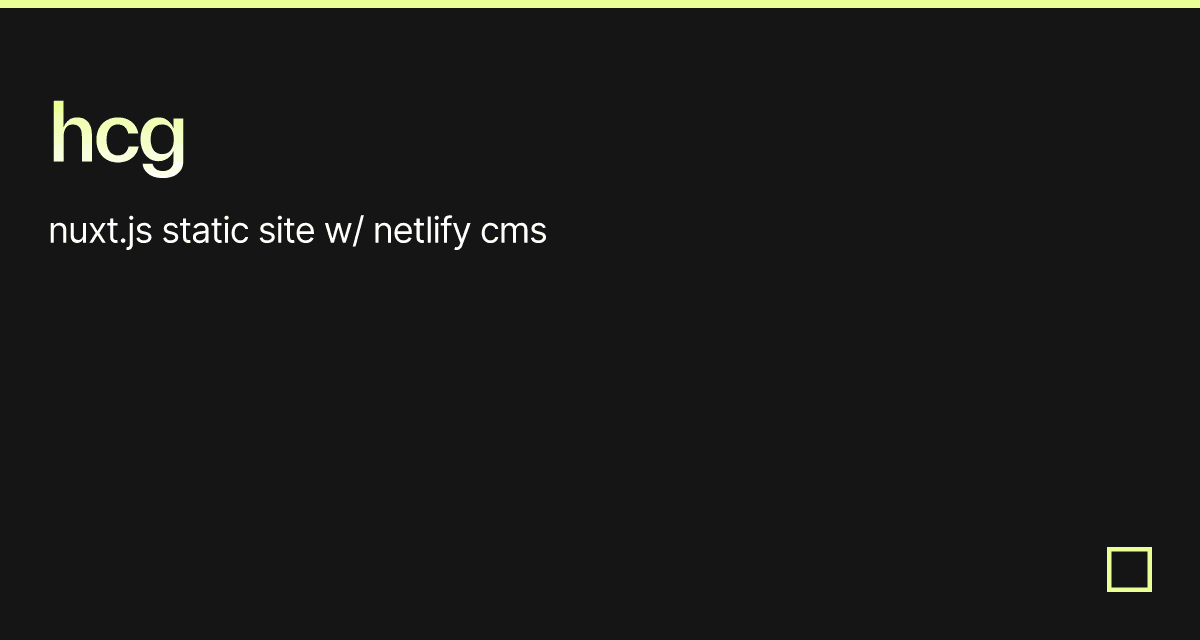Viewport: 1200px width, 640px height.
Task: Click the hollow square icon in the corner
Action: click(1129, 569)
